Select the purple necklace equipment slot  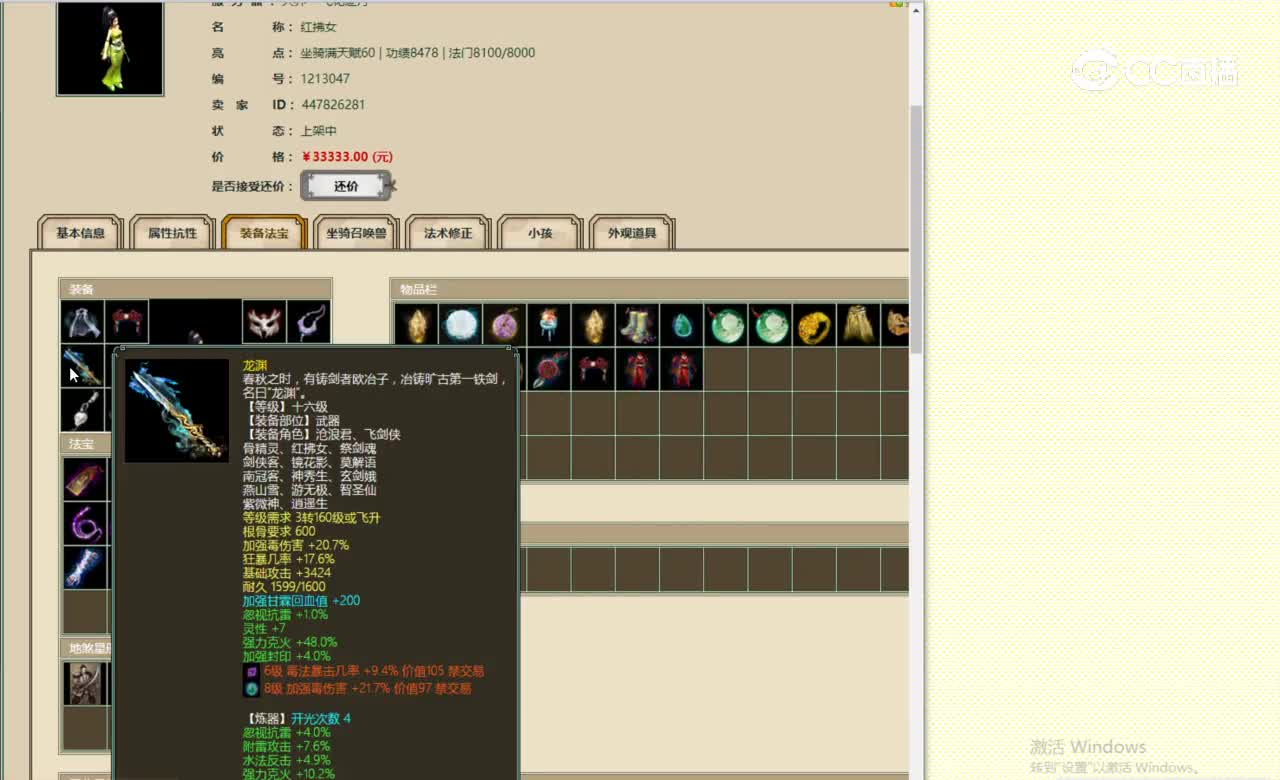(308, 322)
